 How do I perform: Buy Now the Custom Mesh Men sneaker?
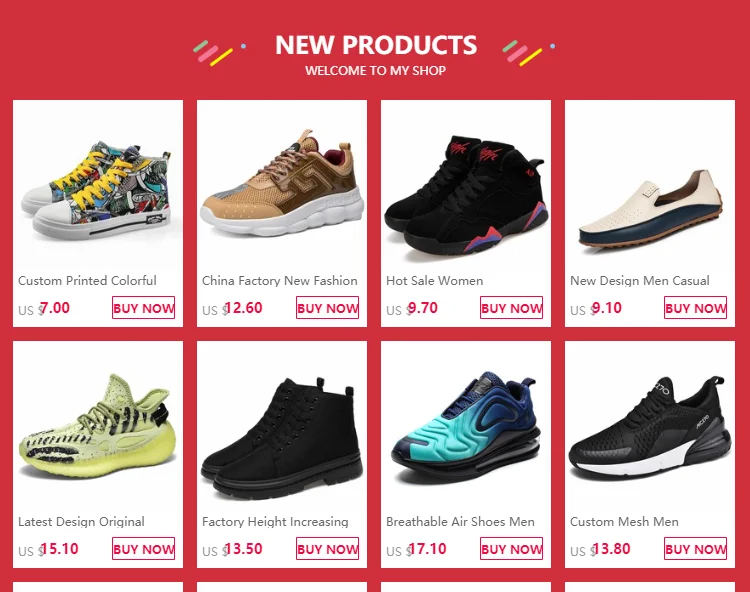tap(695, 548)
